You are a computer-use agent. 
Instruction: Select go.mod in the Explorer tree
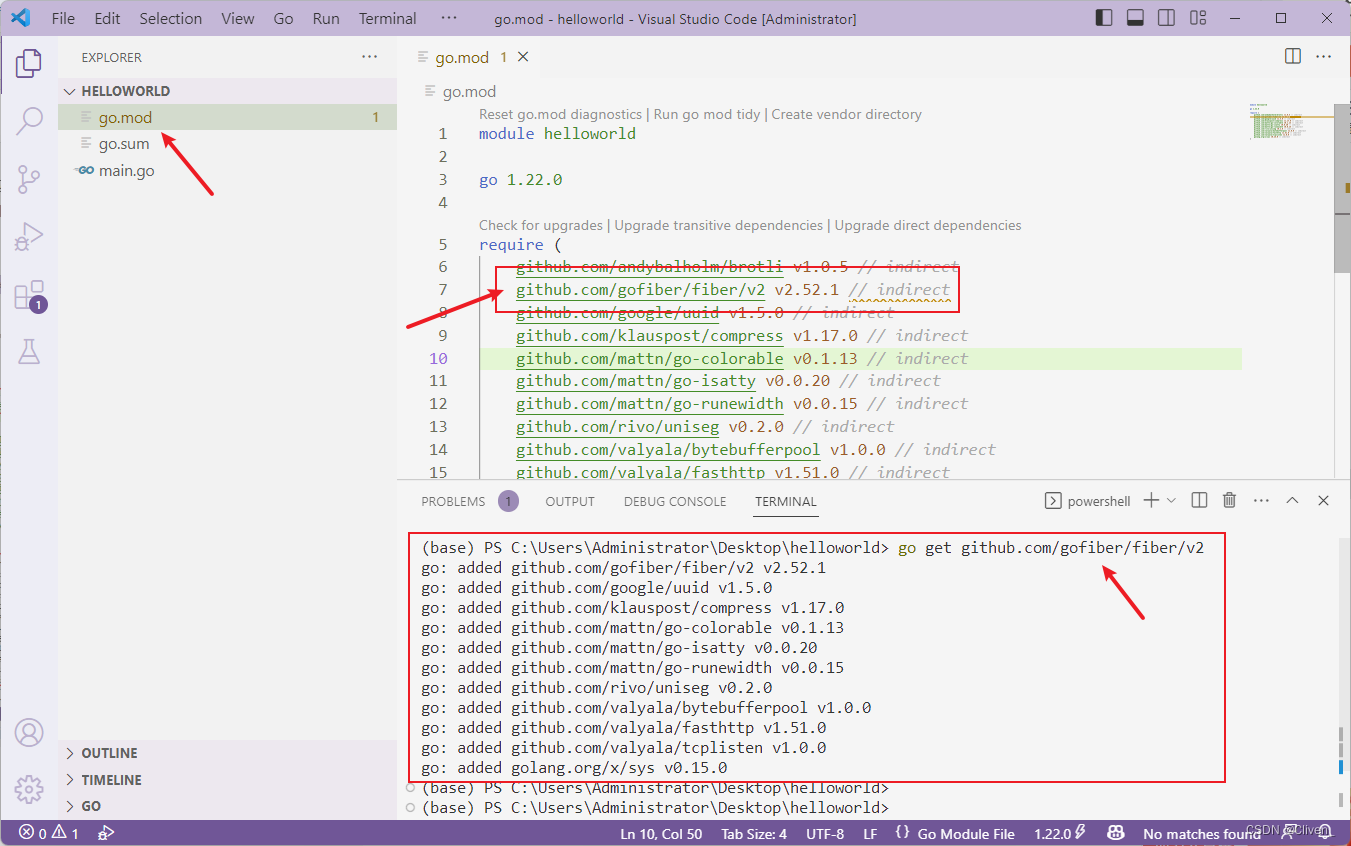pos(227,117)
